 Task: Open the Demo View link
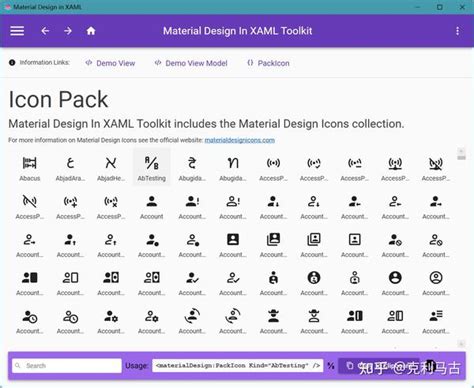point(110,63)
